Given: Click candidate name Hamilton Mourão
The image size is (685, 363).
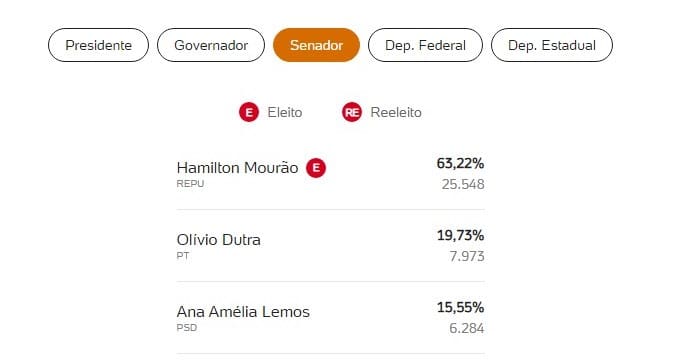Looking at the screenshot, I should pyautogui.click(x=237, y=168).
